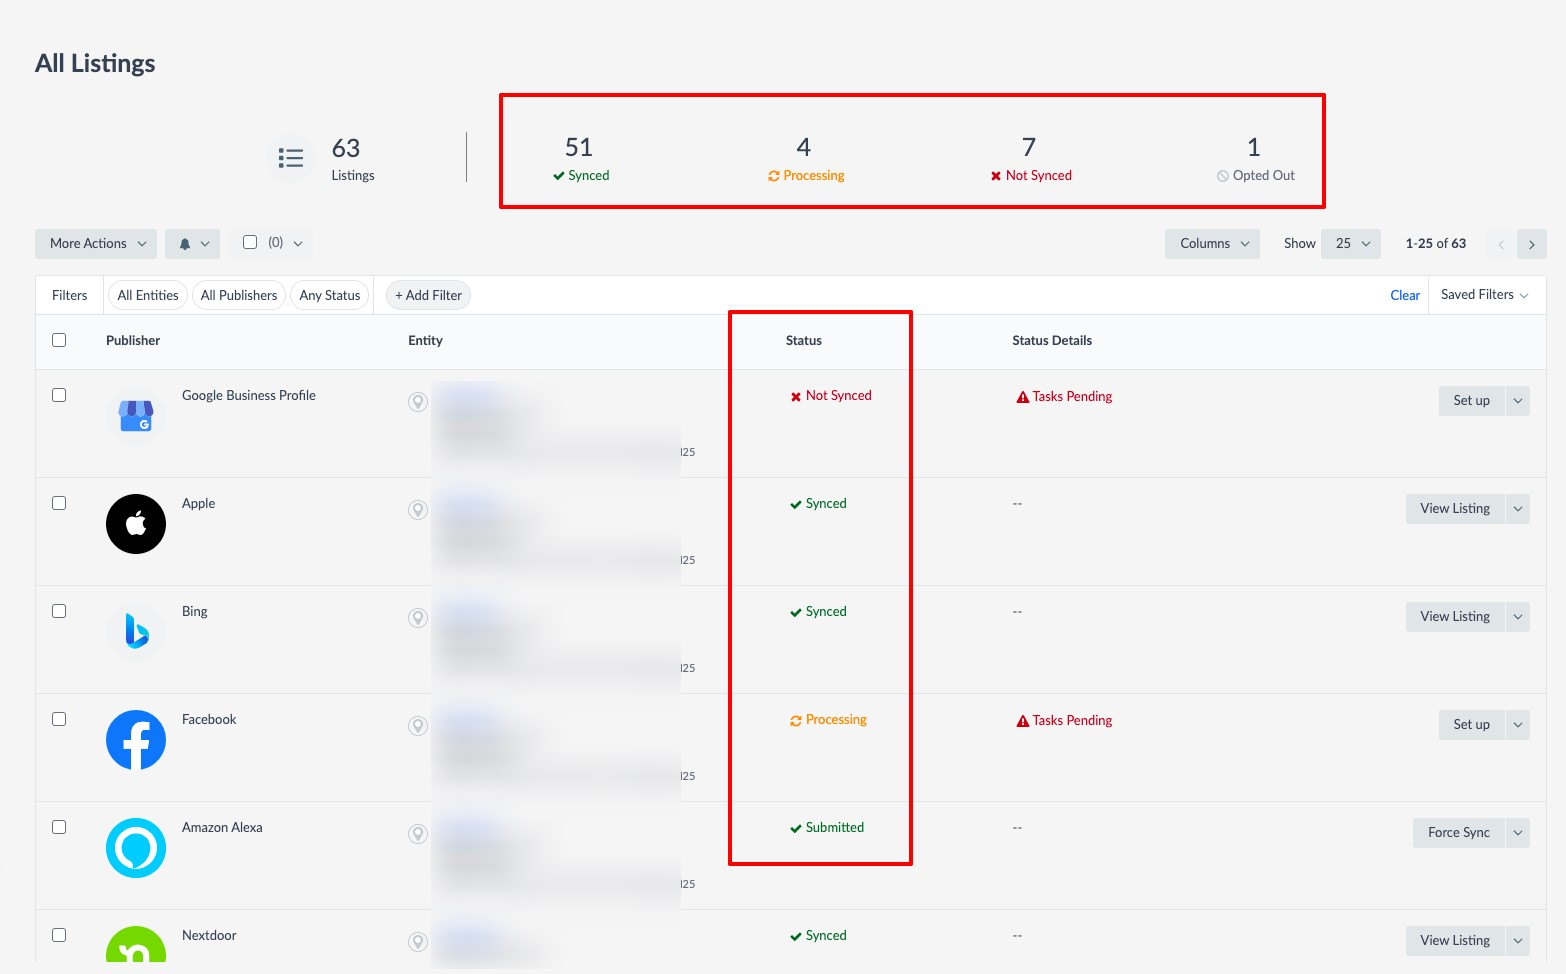Expand the arrow next to Google row Set up
The height and width of the screenshot is (974, 1566).
point(1518,401)
